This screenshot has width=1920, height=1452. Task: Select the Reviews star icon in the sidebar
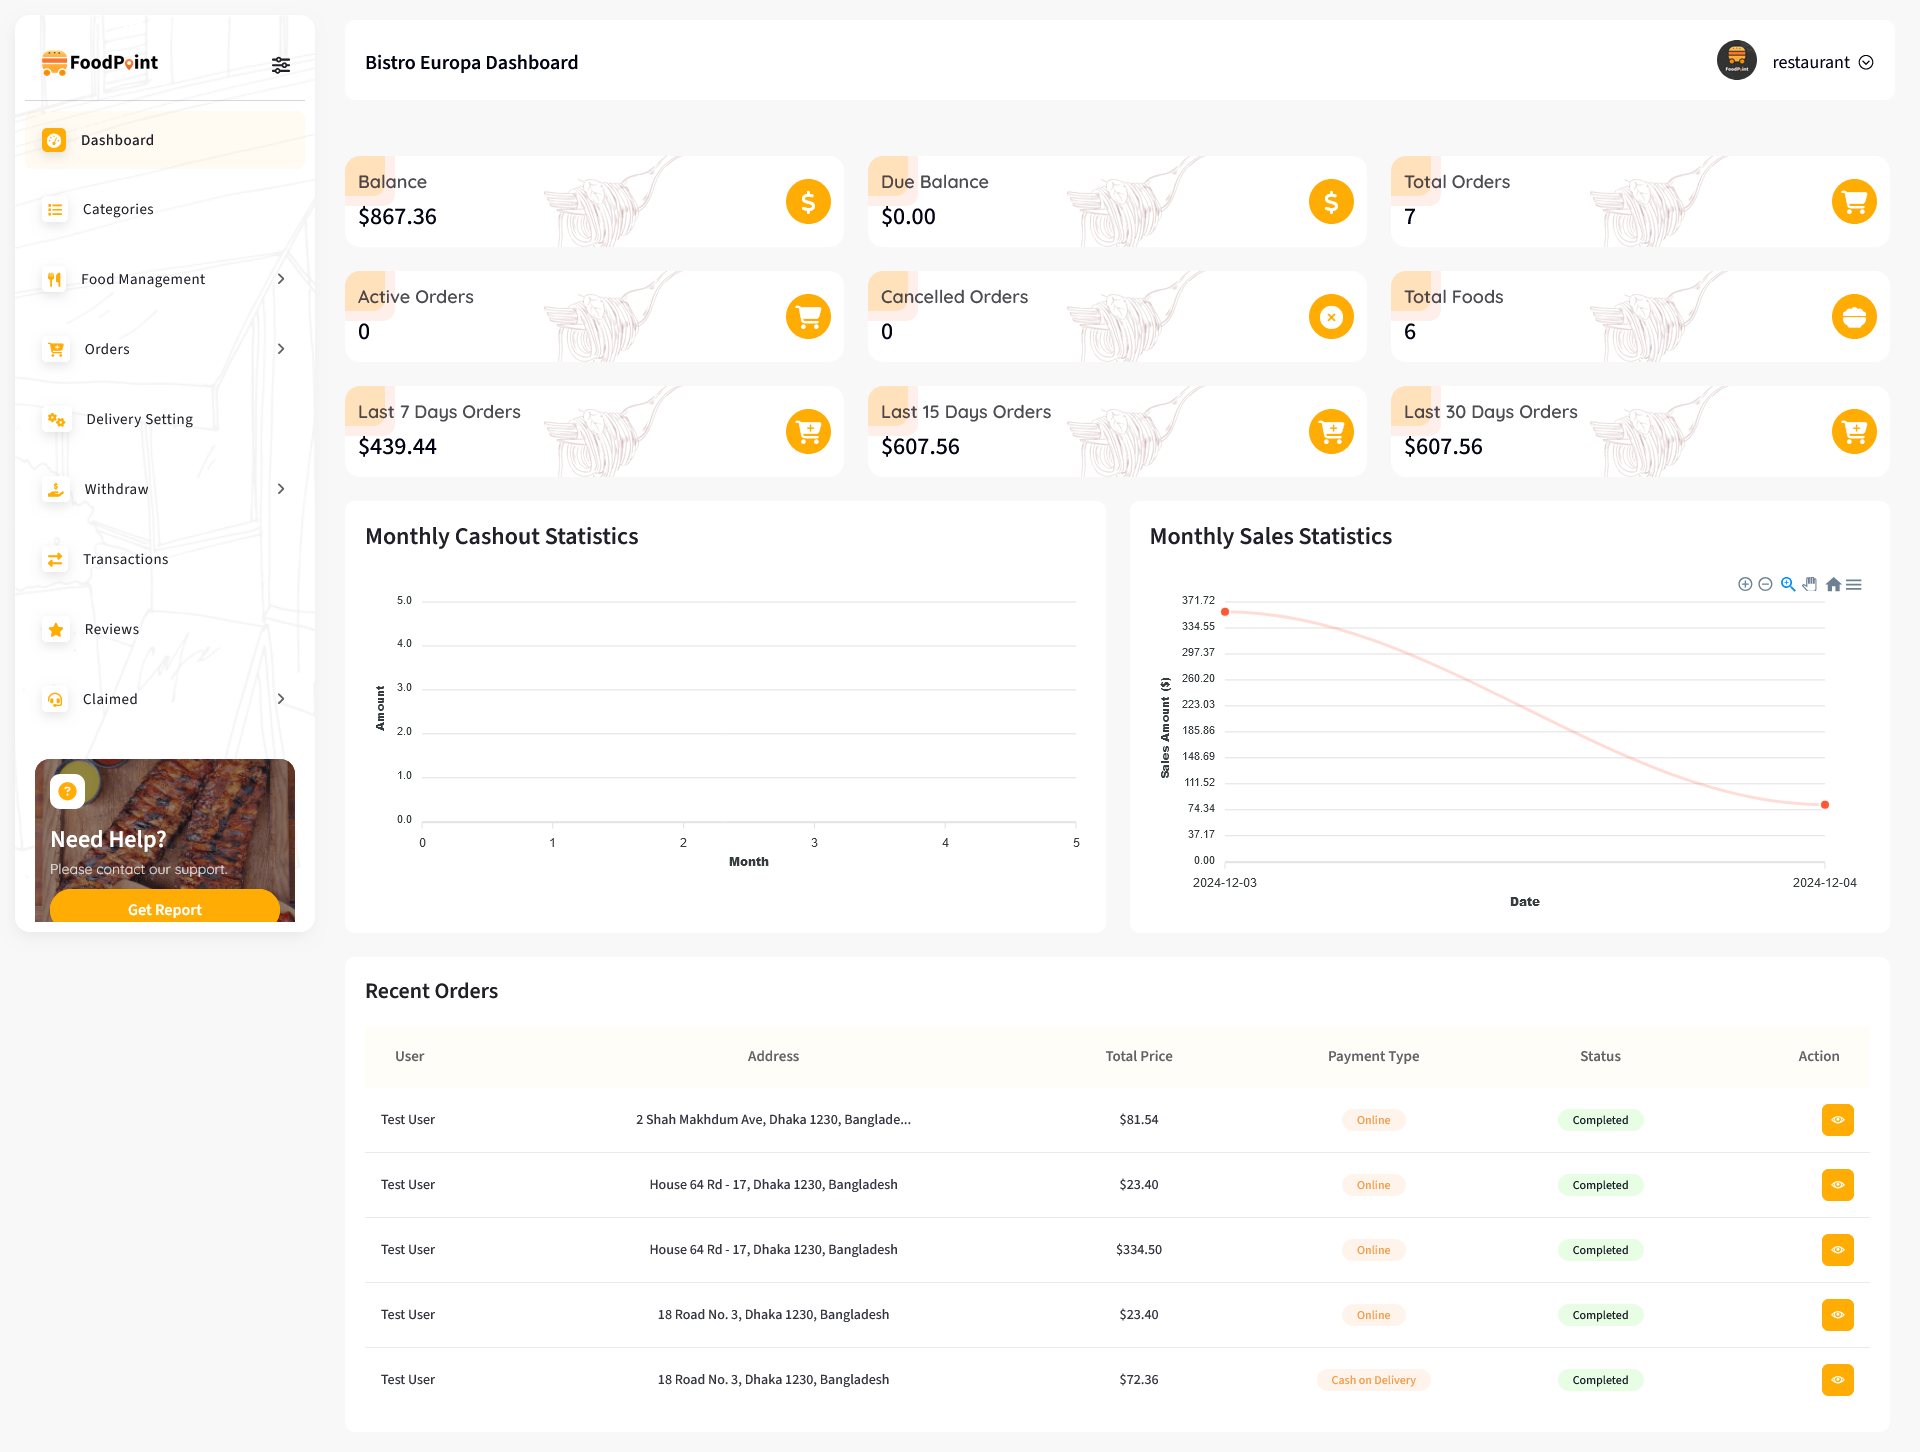[x=55, y=629]
